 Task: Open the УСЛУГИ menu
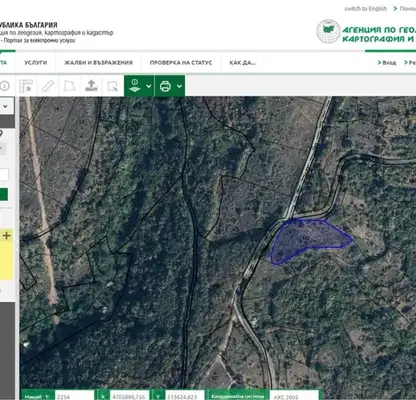pos(35,63)
